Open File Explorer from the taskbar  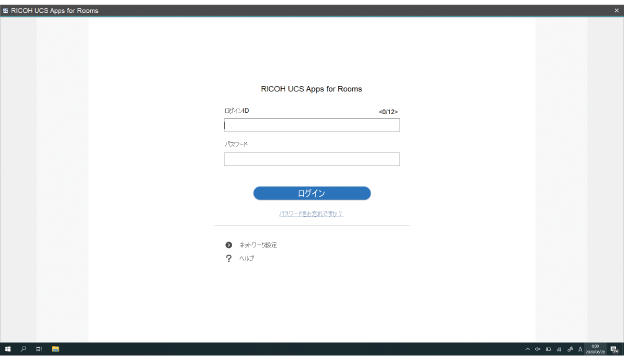[55, 349]
